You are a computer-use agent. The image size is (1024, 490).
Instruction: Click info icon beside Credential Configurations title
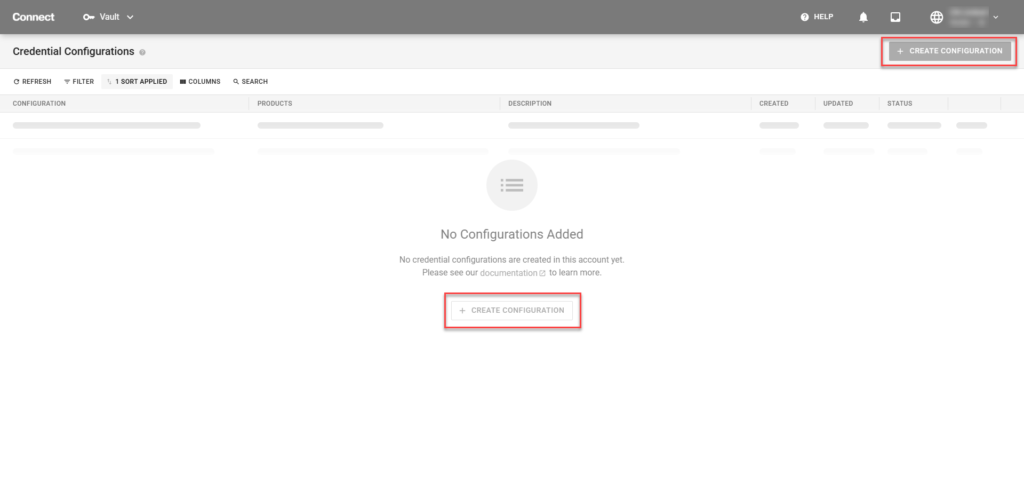point(143,52)
